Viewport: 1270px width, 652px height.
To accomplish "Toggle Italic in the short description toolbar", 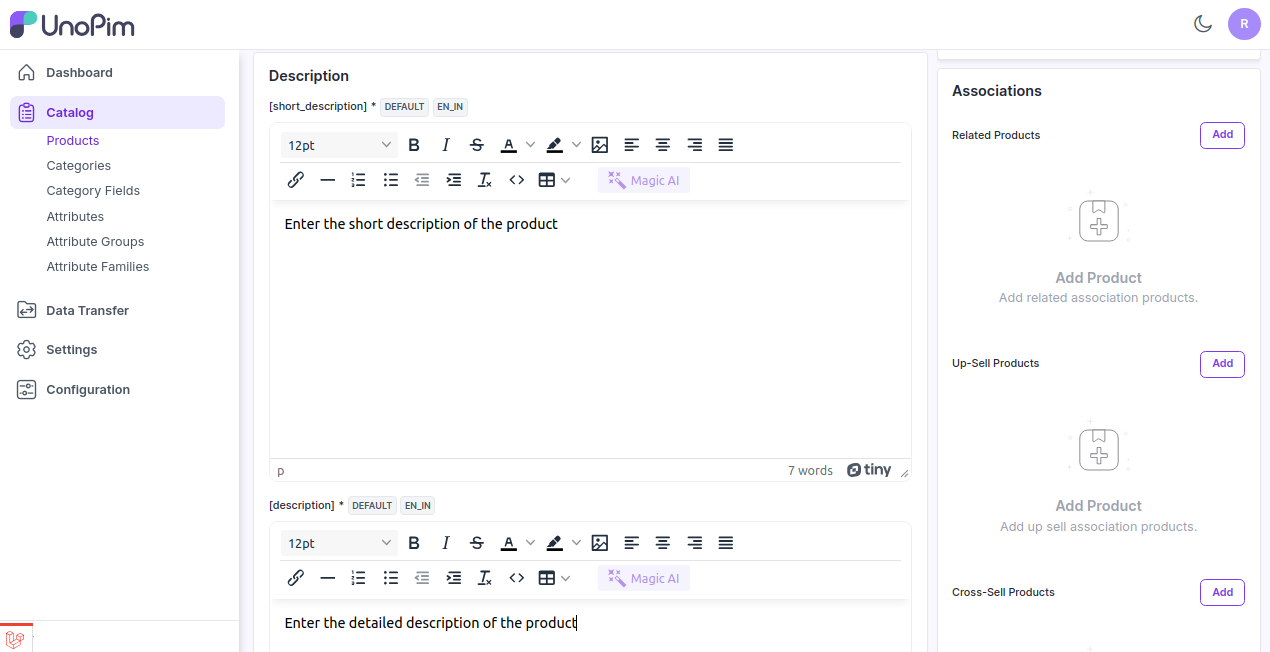I will [x=446, y=145].
